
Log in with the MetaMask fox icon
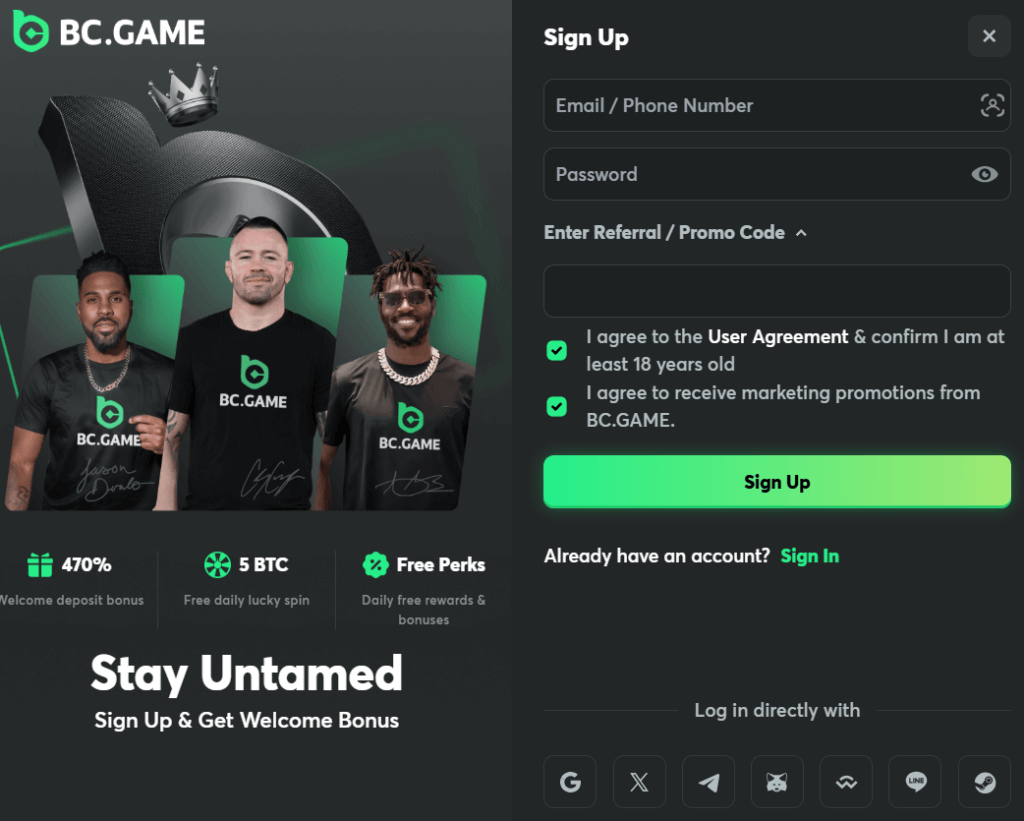pos(777,782)
